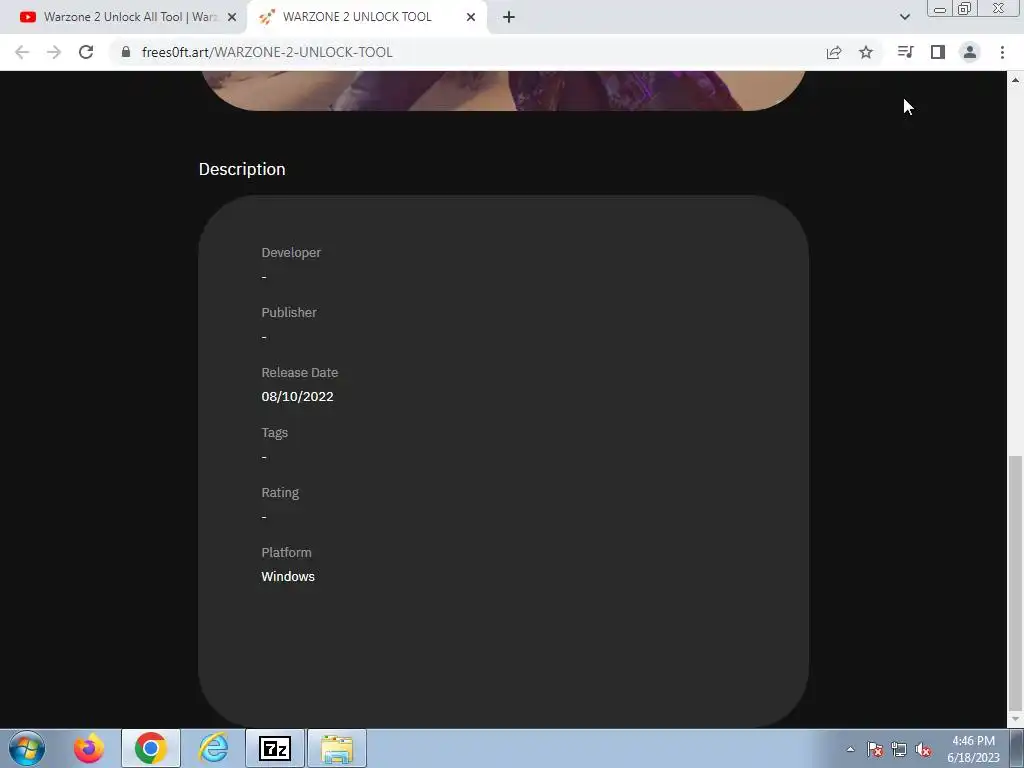The image size is (1024, 768).
Task: Open 7-Zip from taskbar
Action: tap(275, 748)
